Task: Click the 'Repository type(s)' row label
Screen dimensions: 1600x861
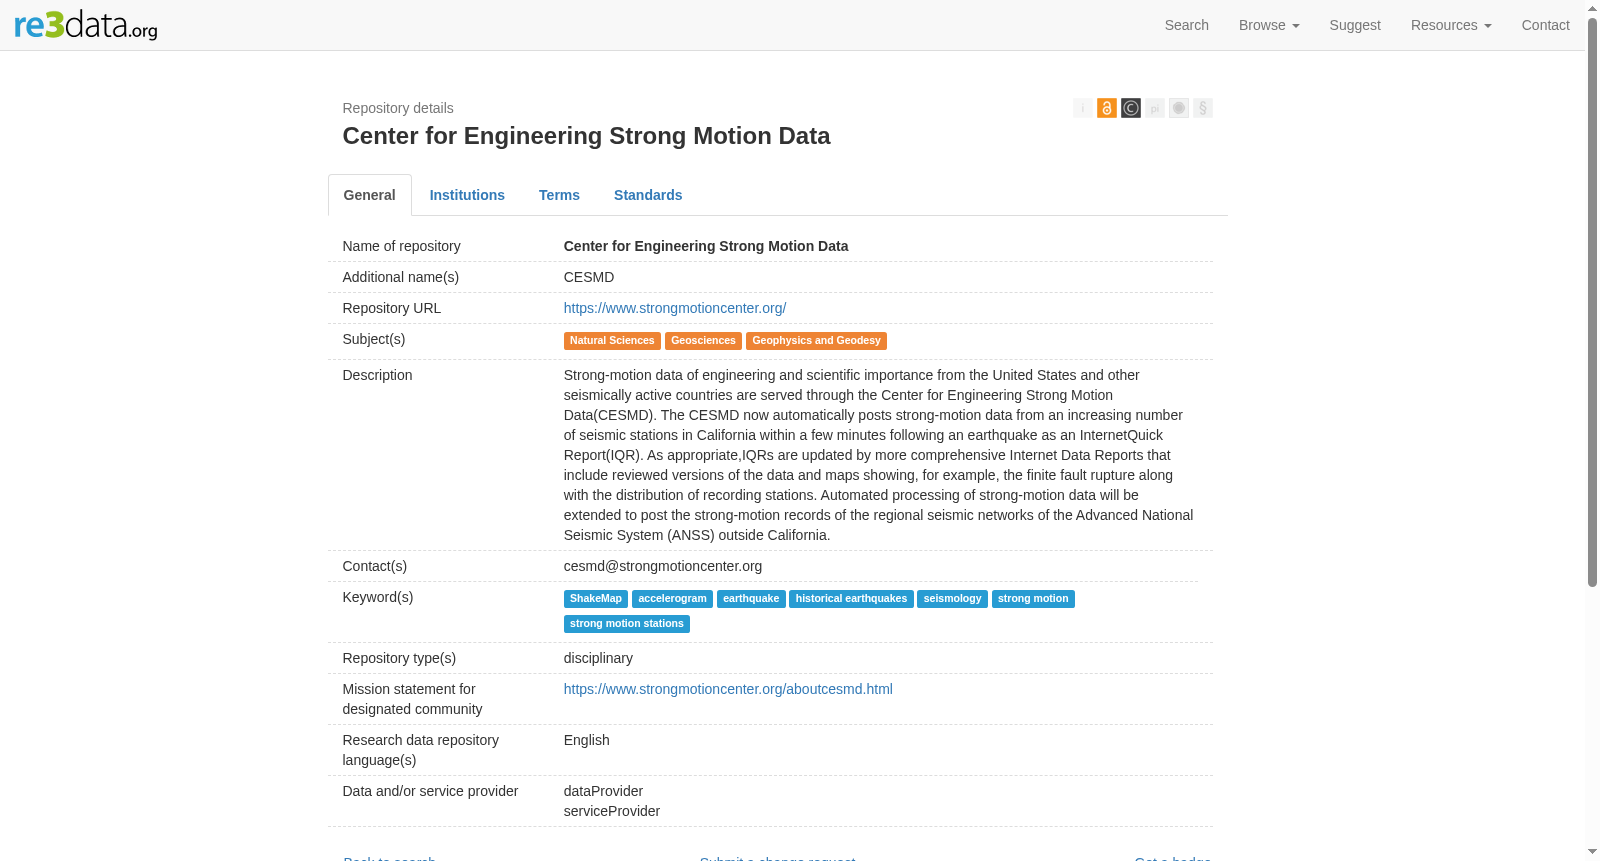Action: point(400,658)
